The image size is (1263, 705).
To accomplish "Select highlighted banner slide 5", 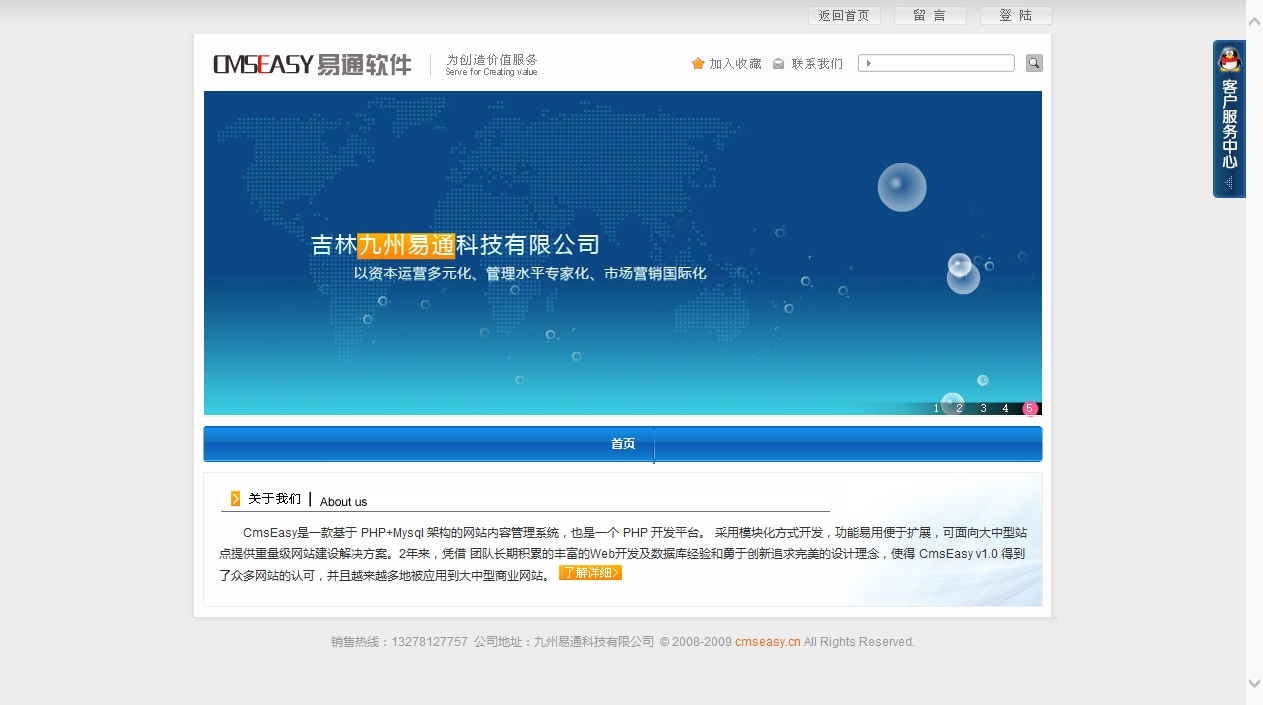I will 1029,408.
